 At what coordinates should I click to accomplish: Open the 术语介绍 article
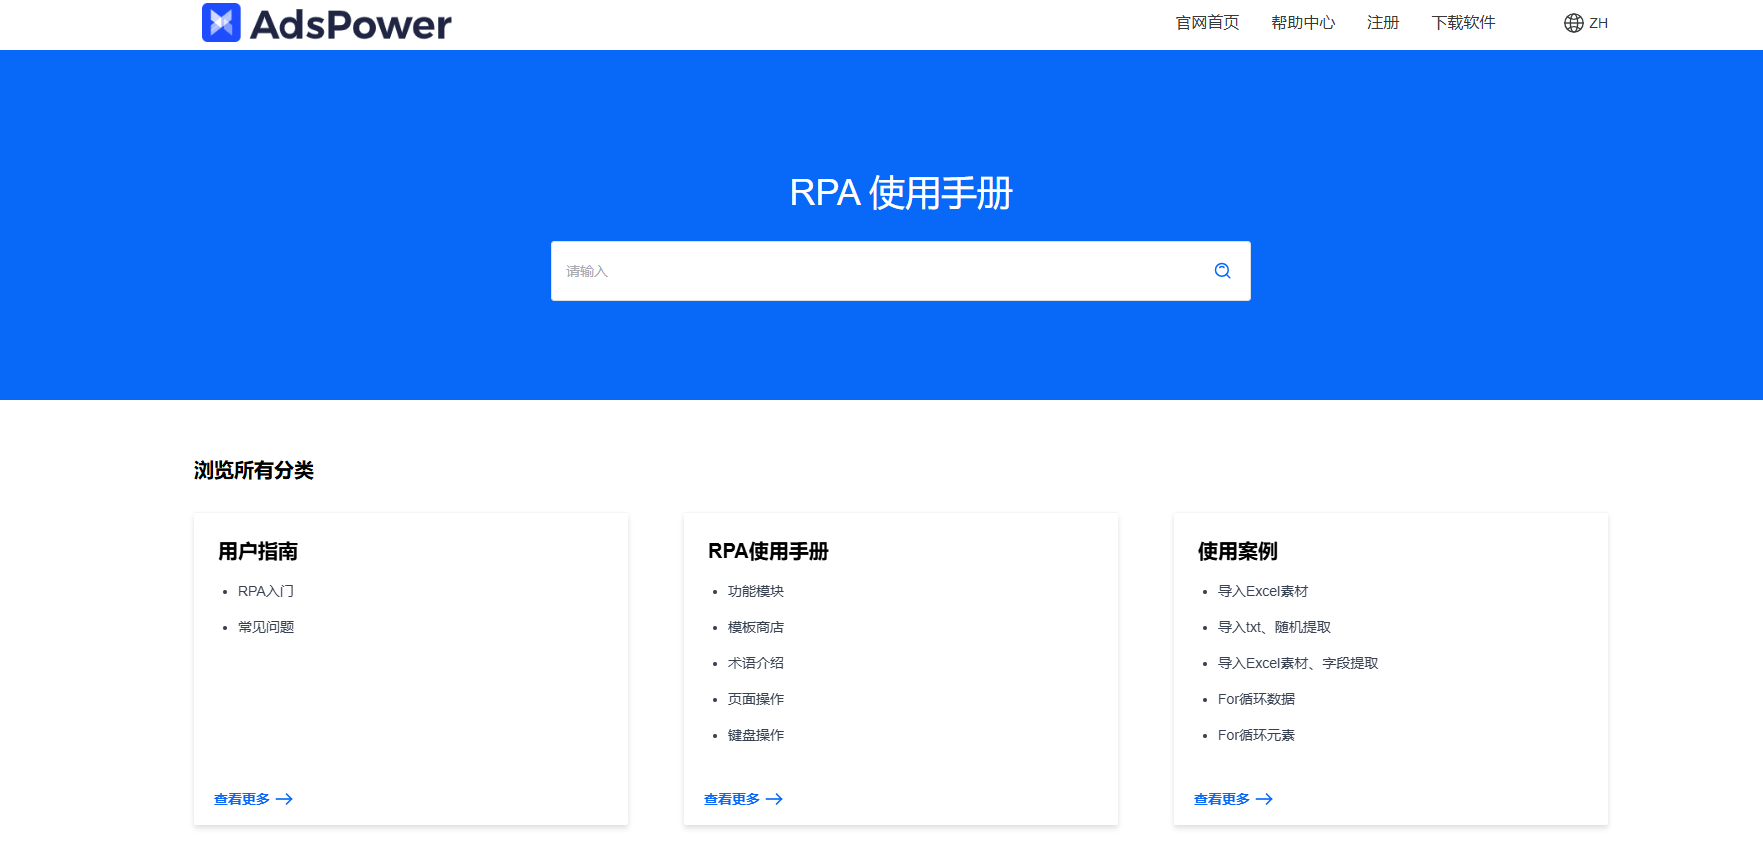click(756, 663)
